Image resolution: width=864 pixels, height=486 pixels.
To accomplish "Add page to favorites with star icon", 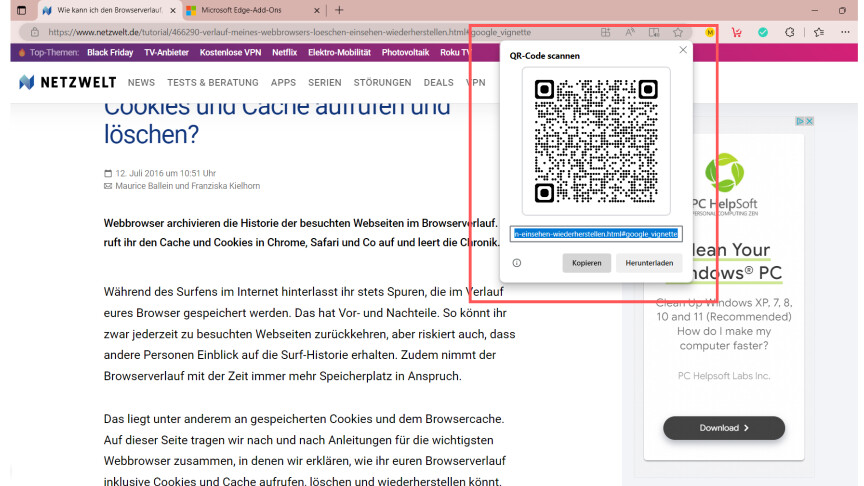I will (678, 32).
